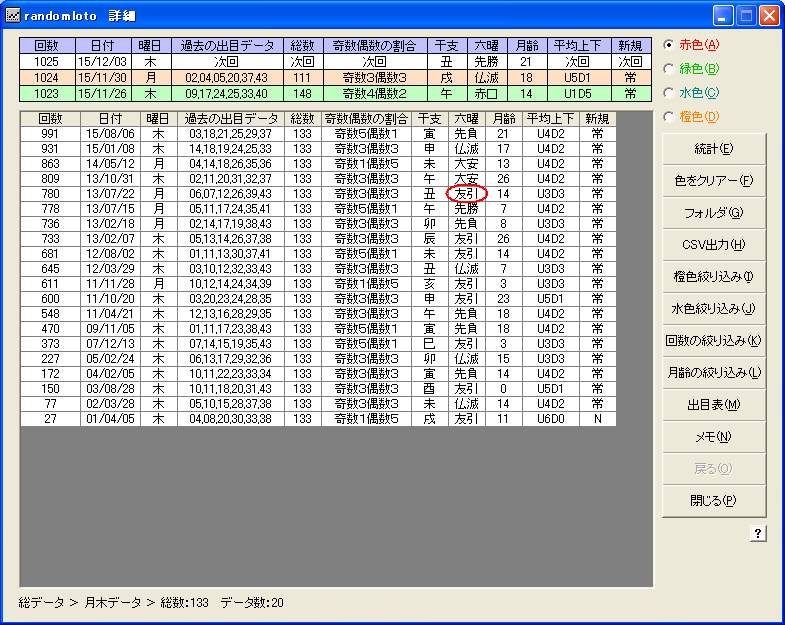Screen dimensions: 785x625
Task: Select row number 227
Action: pyautogui.click(x=51, y=359)
